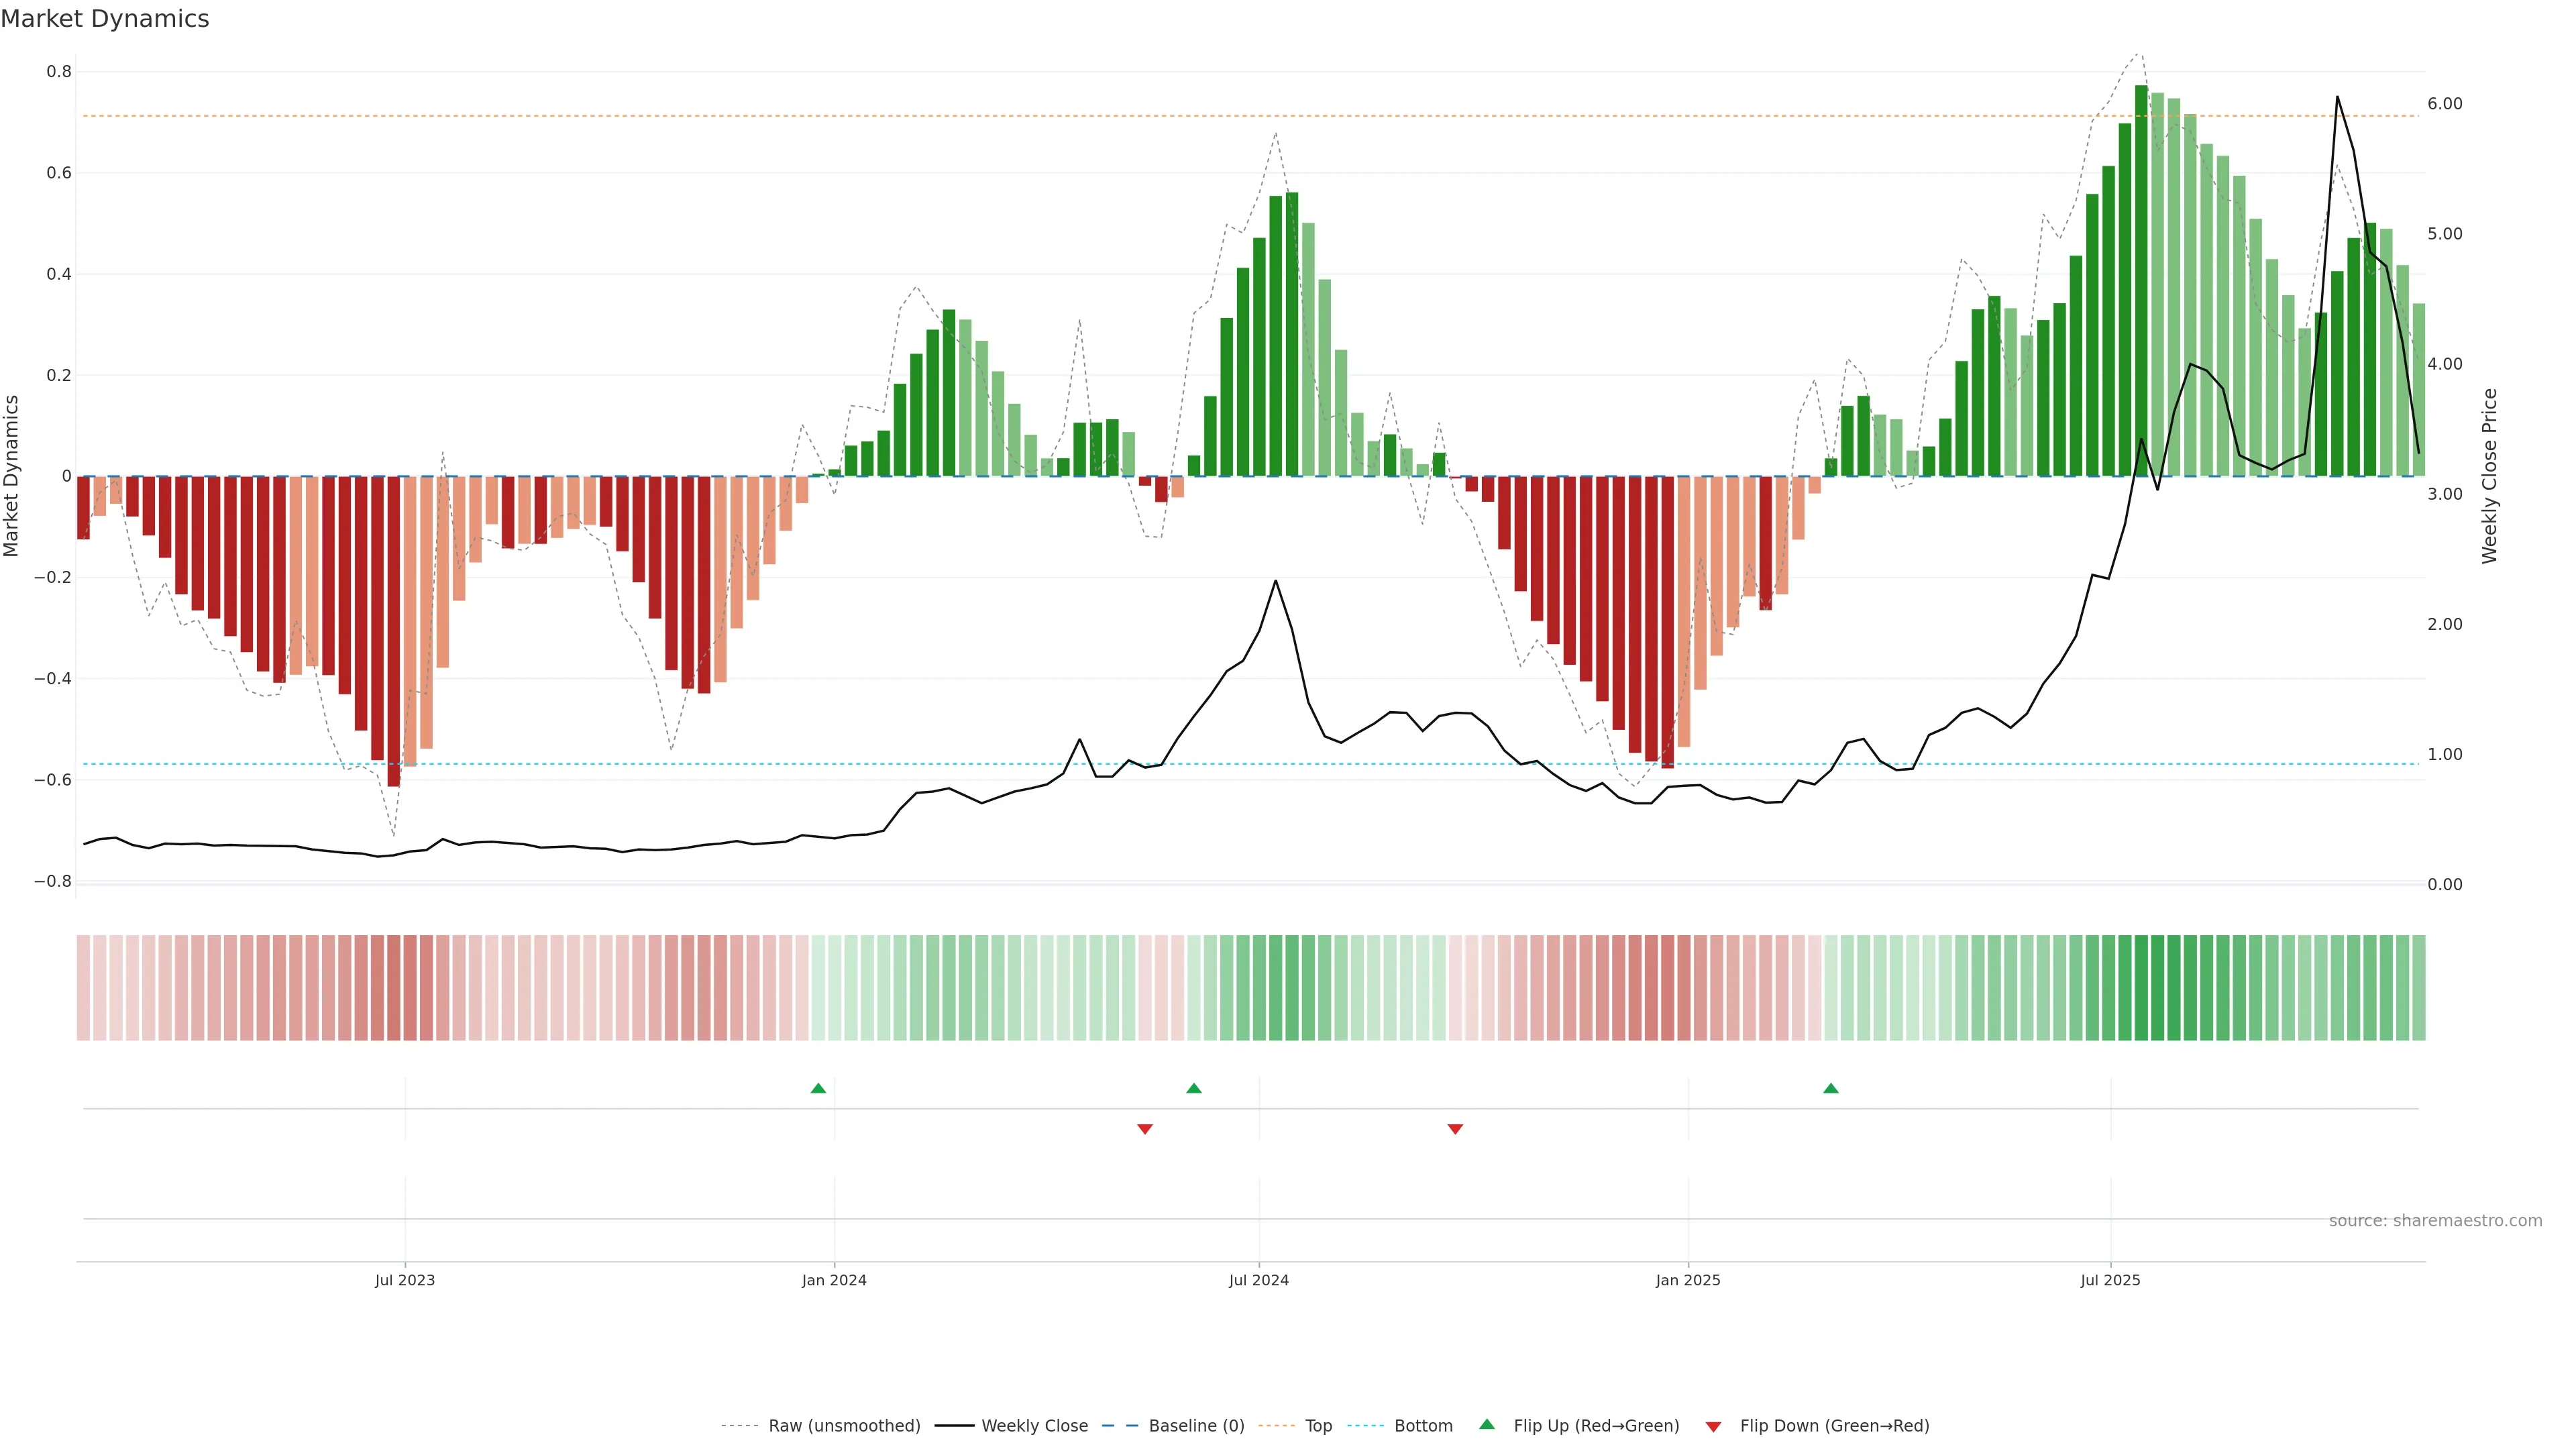The height and width of the screenshot is (1449, 2576).
Task: Click the Jul 2025 x-axis label
Action: (x=2110, y=1280)
